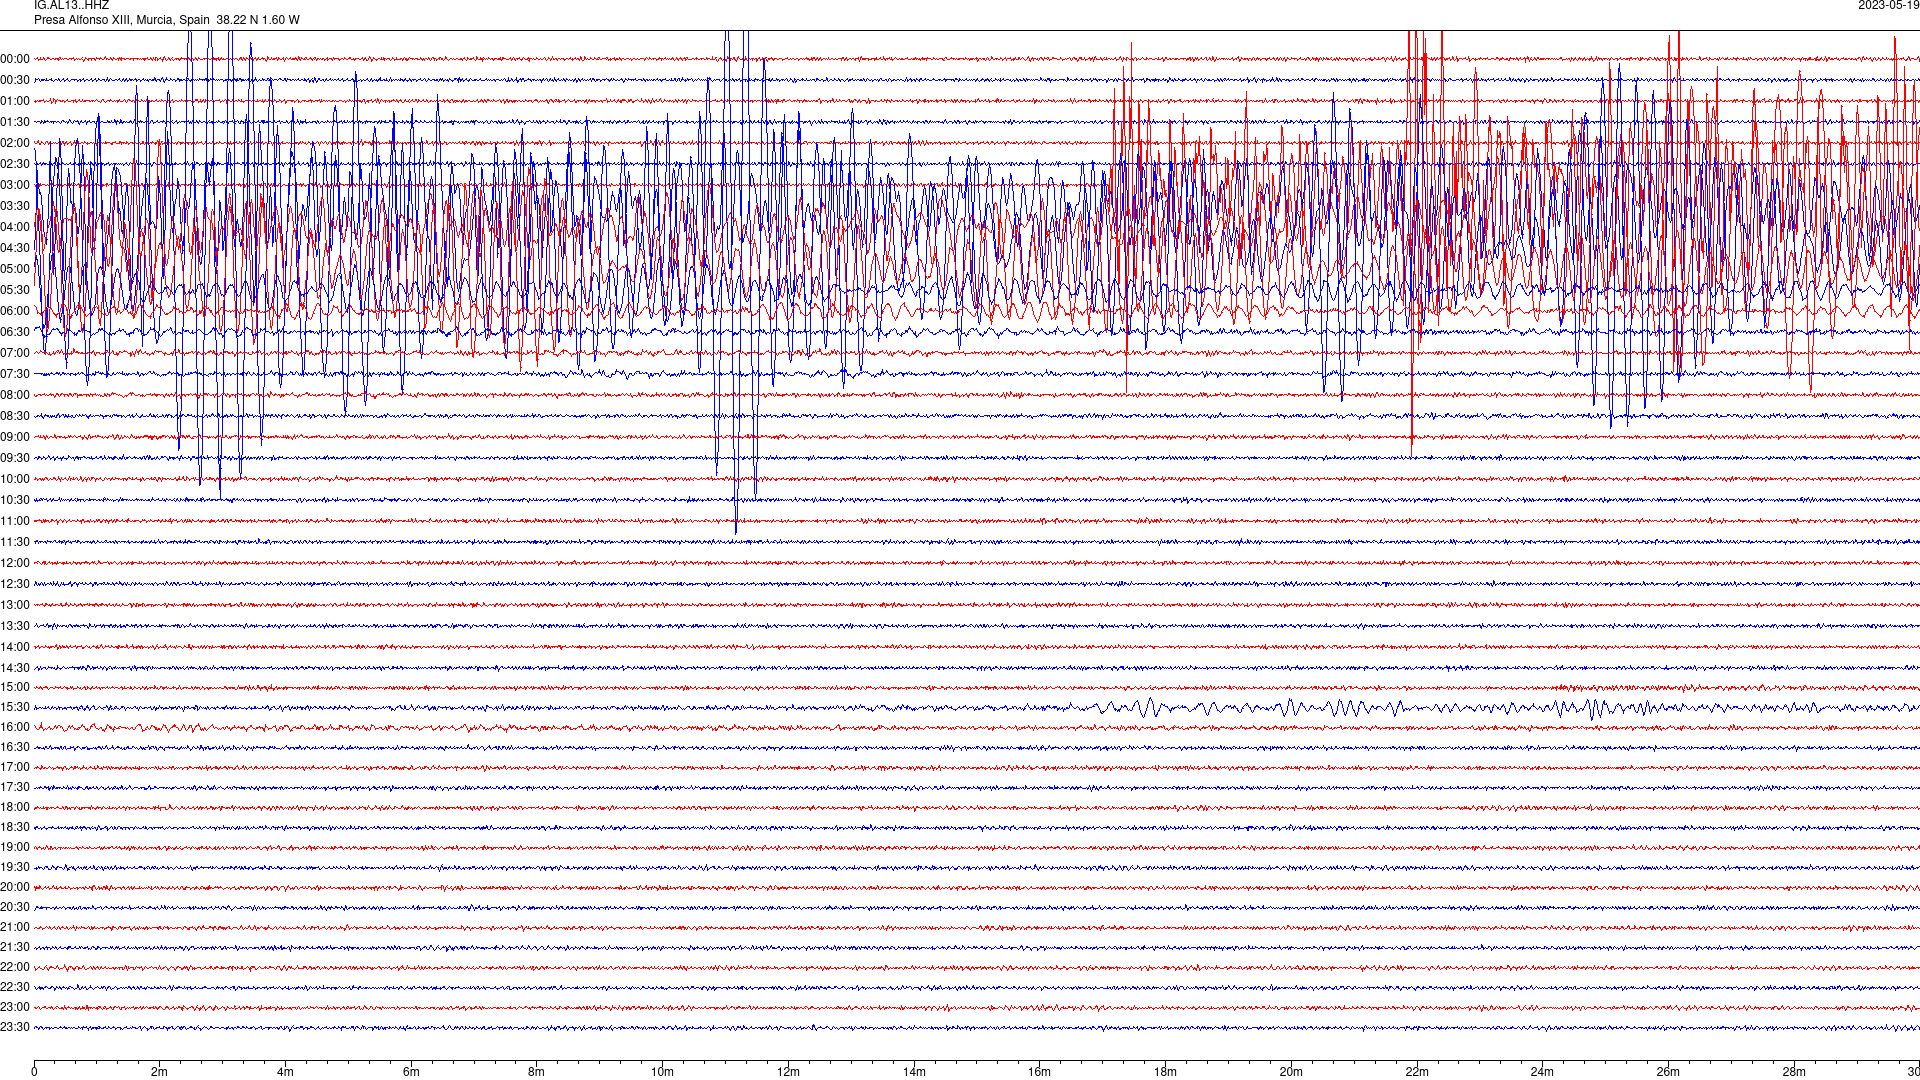Click the 28m tick on time axis
This screenshot has width=1920, height=1080.
coord(1794,1072)
